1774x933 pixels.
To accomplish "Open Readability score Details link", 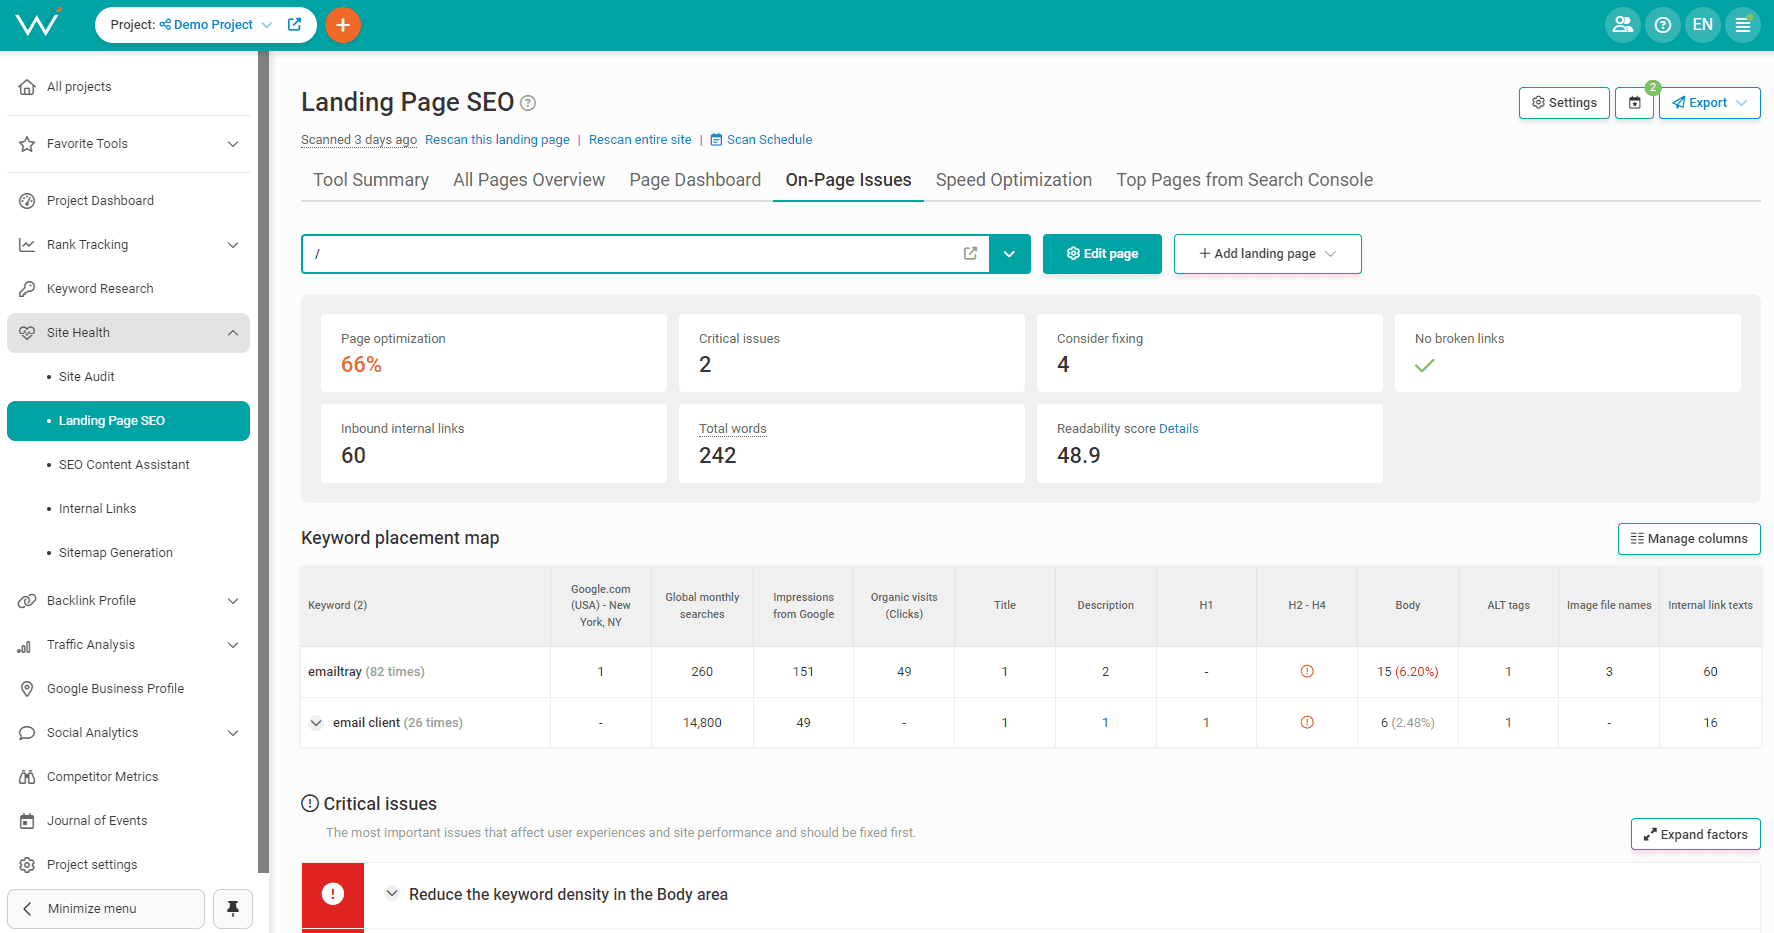I will click(x=1178, y=429).
